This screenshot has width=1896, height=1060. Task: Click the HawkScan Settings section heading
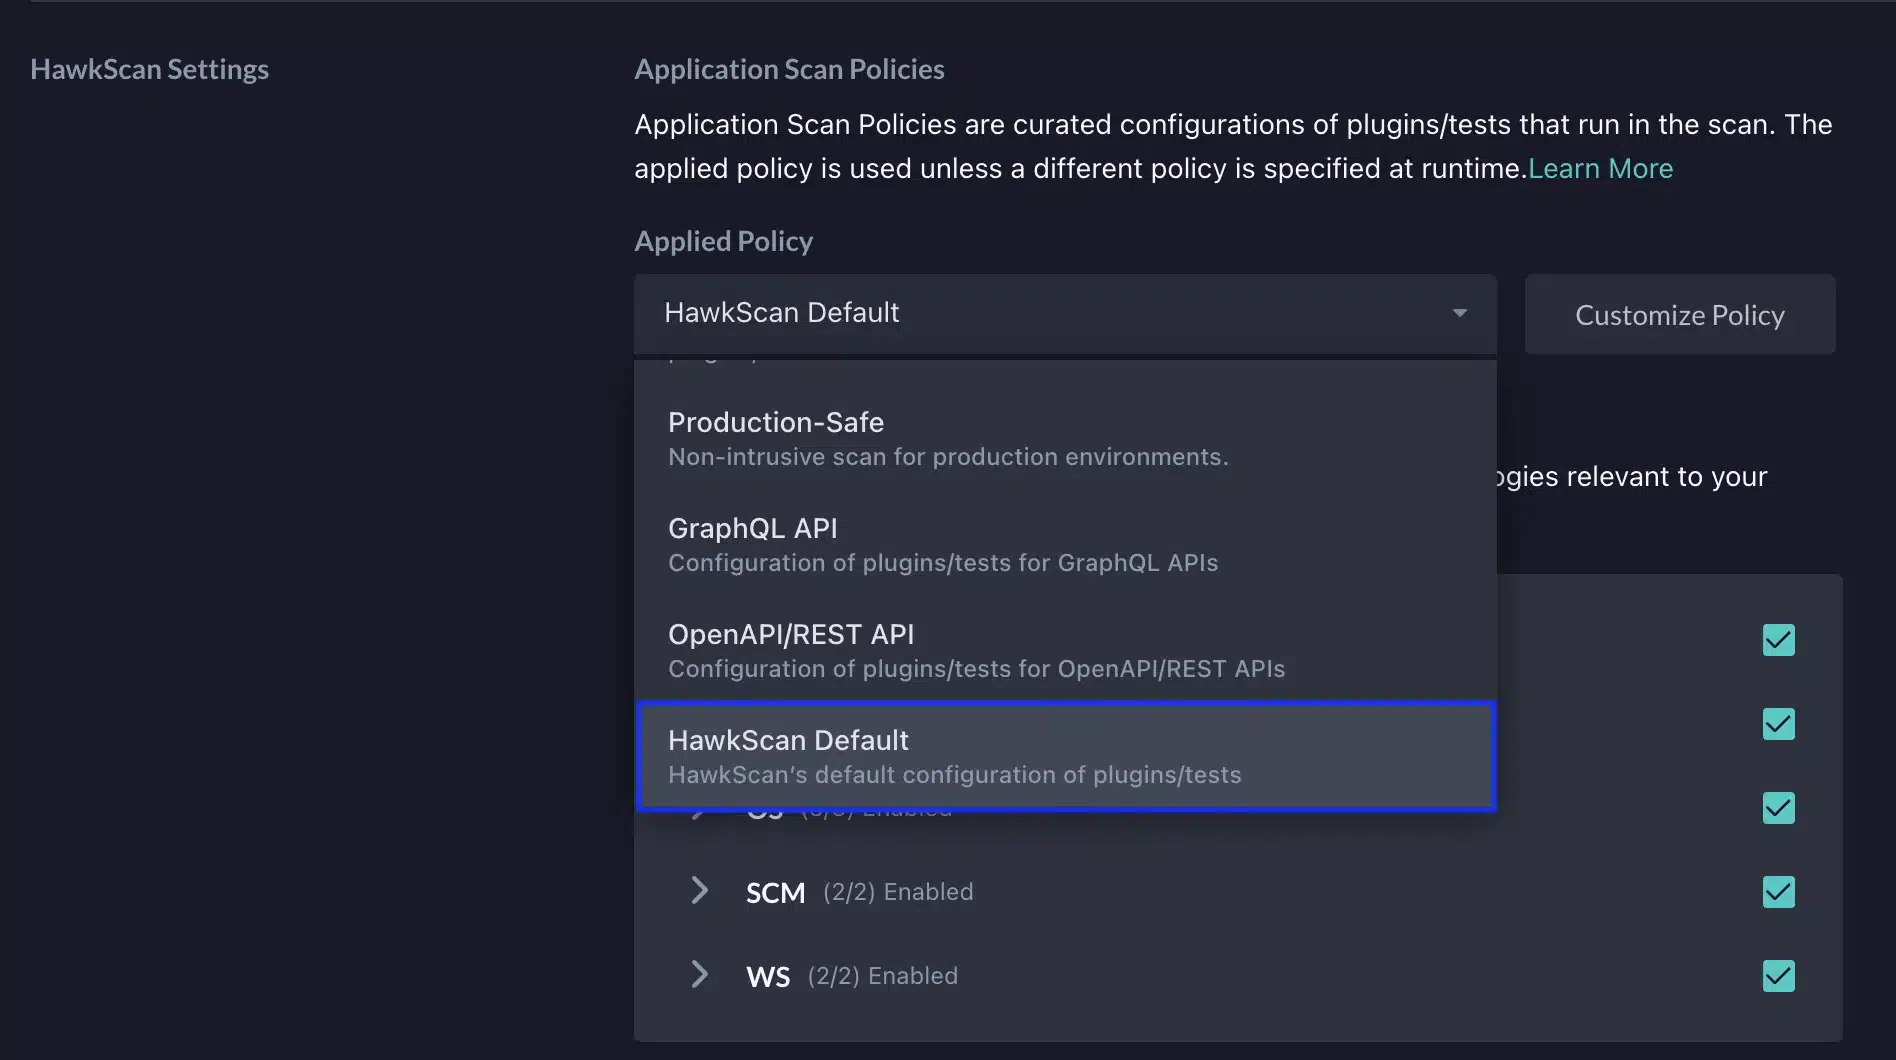tap(149, 69)
